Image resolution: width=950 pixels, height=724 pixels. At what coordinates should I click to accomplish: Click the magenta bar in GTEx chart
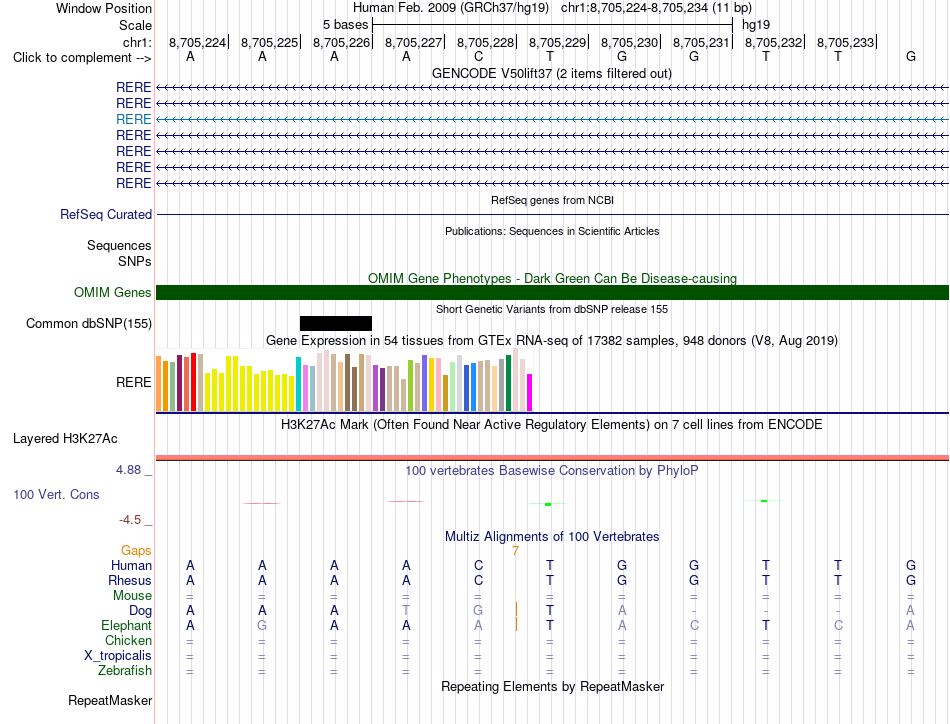click(x=529, y=393)
